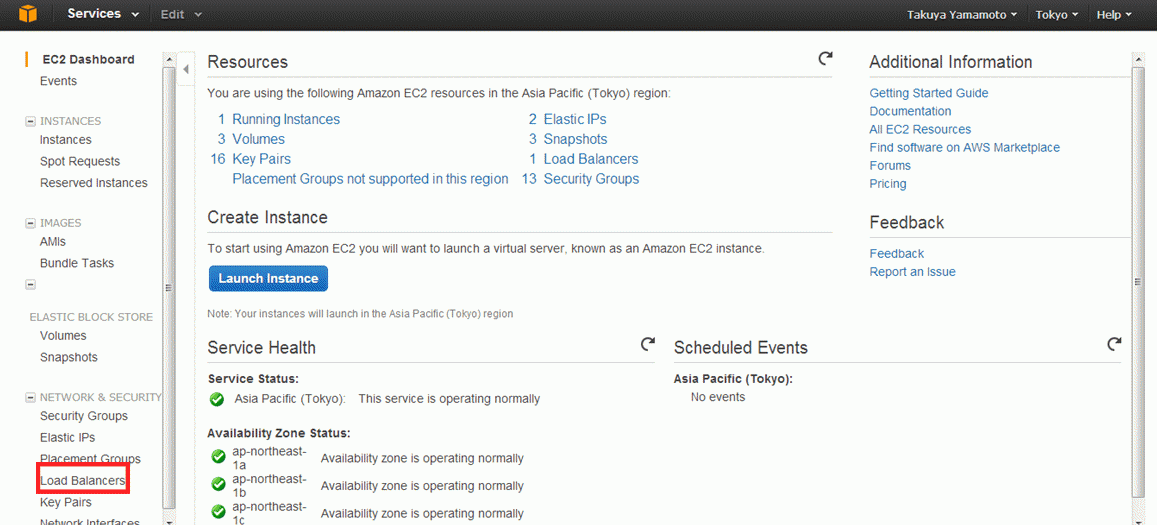
Task: Click the green check beside ap-northeast-1a
Action: (x=218, y=457)
